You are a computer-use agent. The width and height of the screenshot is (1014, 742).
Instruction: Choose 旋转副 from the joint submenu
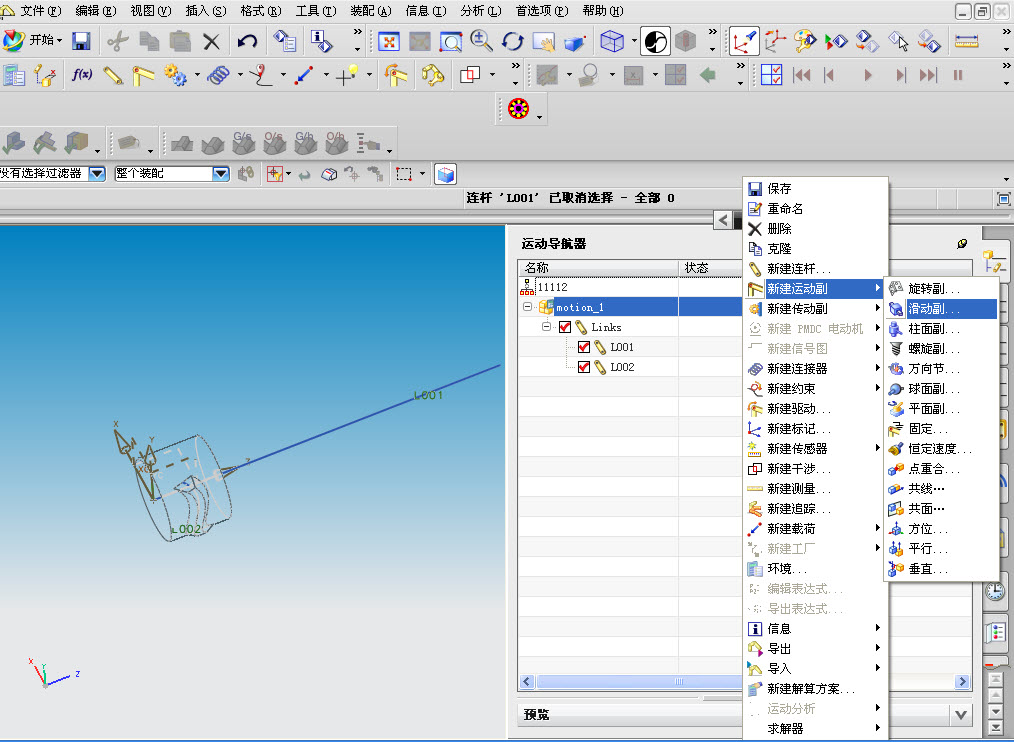coord(941,289)
